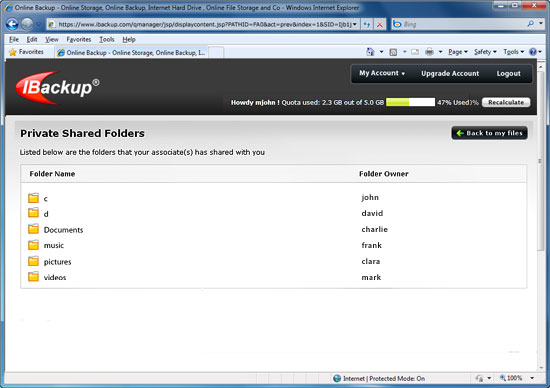Screen dimensions: 550x388
Task: Click the Print icon in command bar
Action: [429, 52]
